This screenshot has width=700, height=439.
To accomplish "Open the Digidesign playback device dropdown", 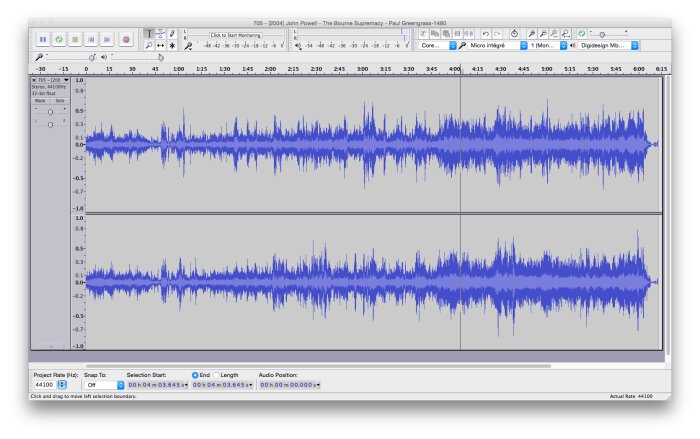I will (608, 46).
